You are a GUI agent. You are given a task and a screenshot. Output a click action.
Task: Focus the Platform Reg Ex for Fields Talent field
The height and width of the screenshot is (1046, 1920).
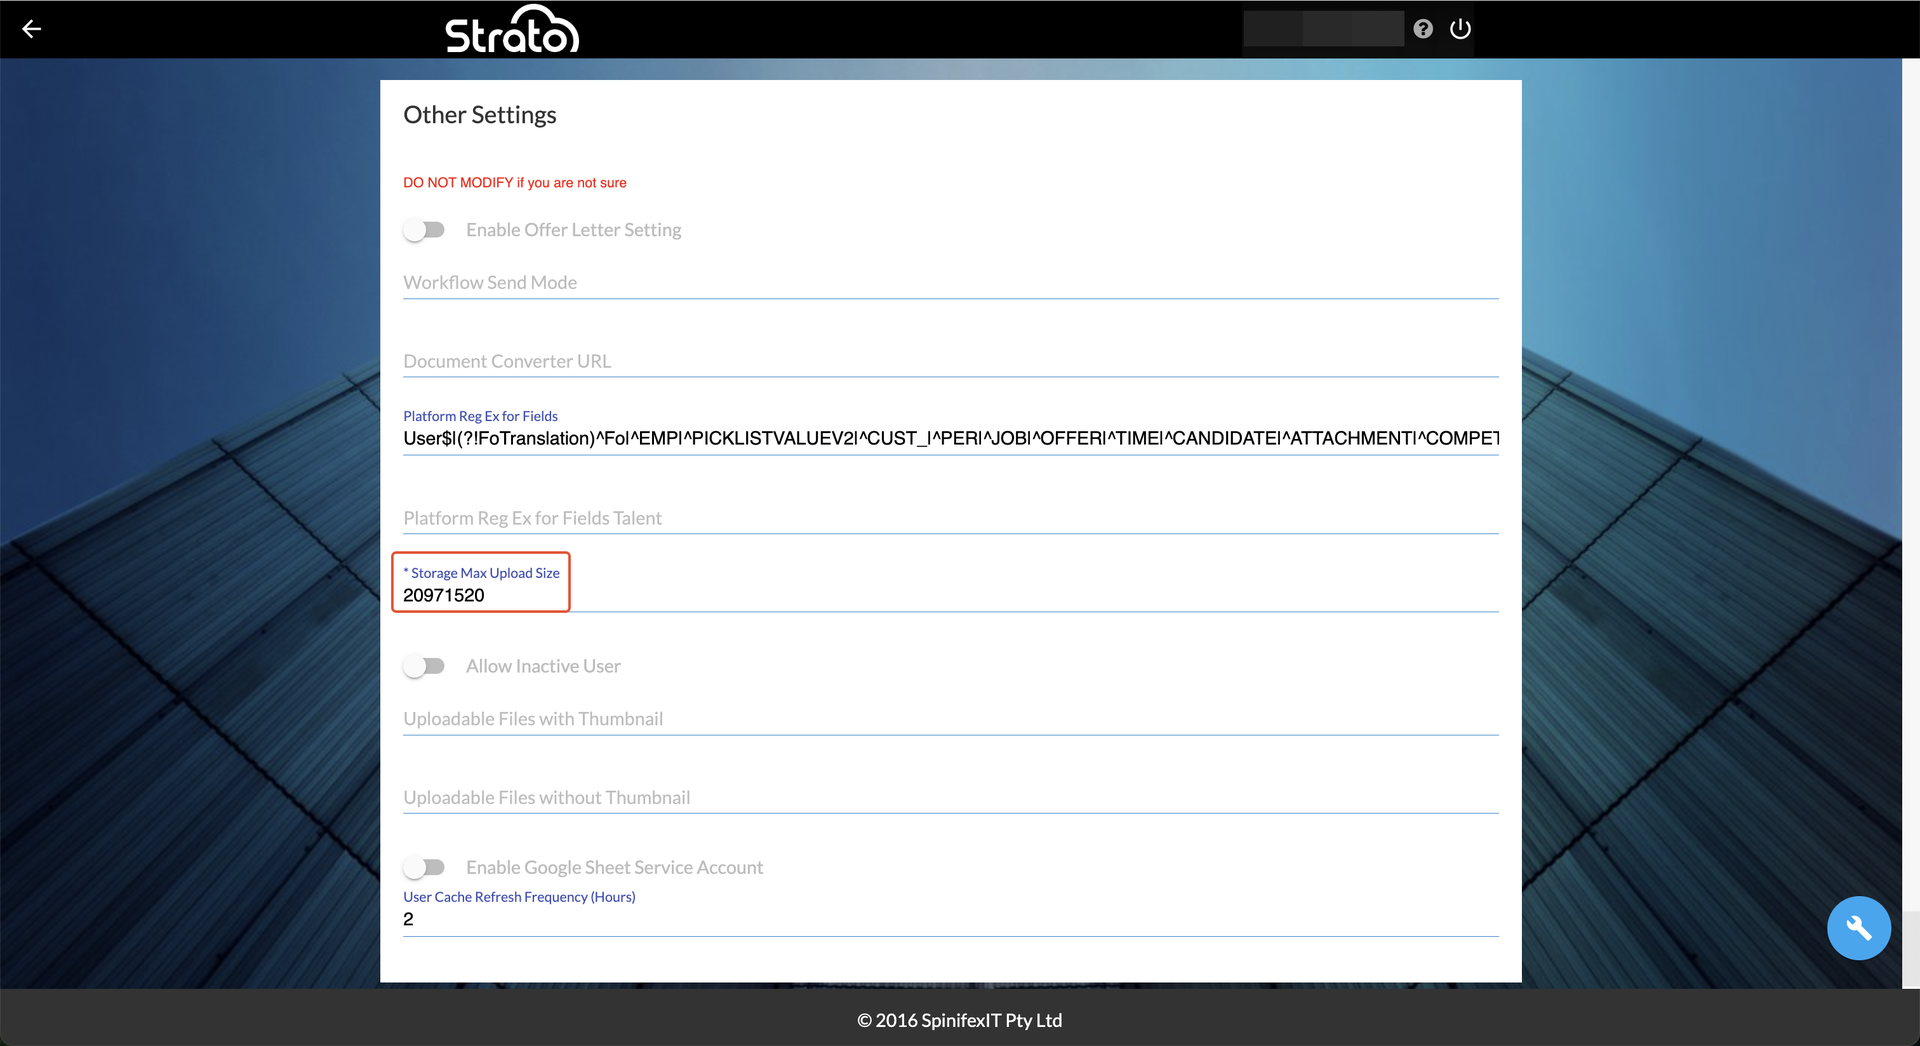pyautogui.click(x=950, y=518)
